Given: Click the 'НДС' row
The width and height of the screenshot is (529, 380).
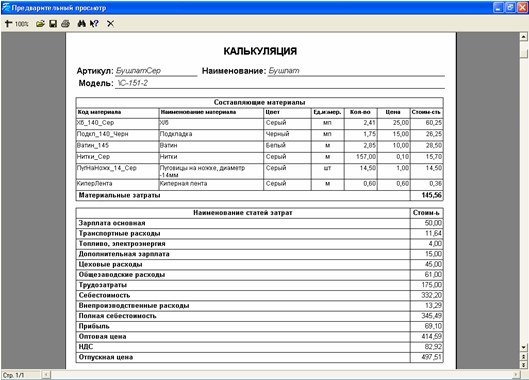Looking at the screenshot, I should point(259,347).
